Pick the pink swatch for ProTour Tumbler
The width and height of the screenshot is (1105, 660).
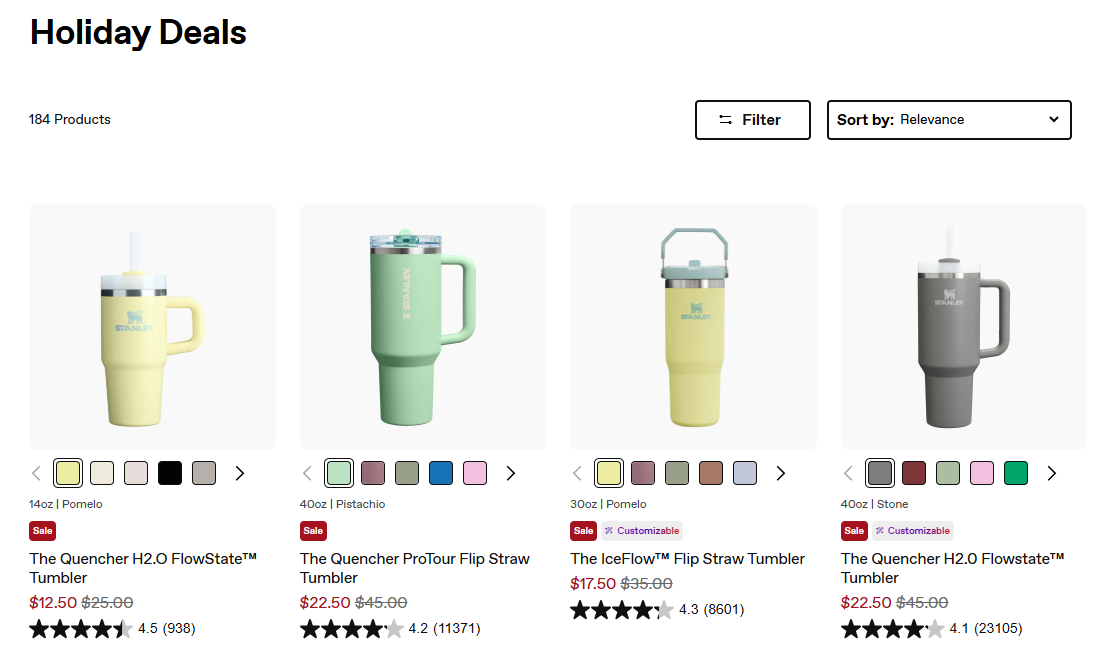click(475, 473)
